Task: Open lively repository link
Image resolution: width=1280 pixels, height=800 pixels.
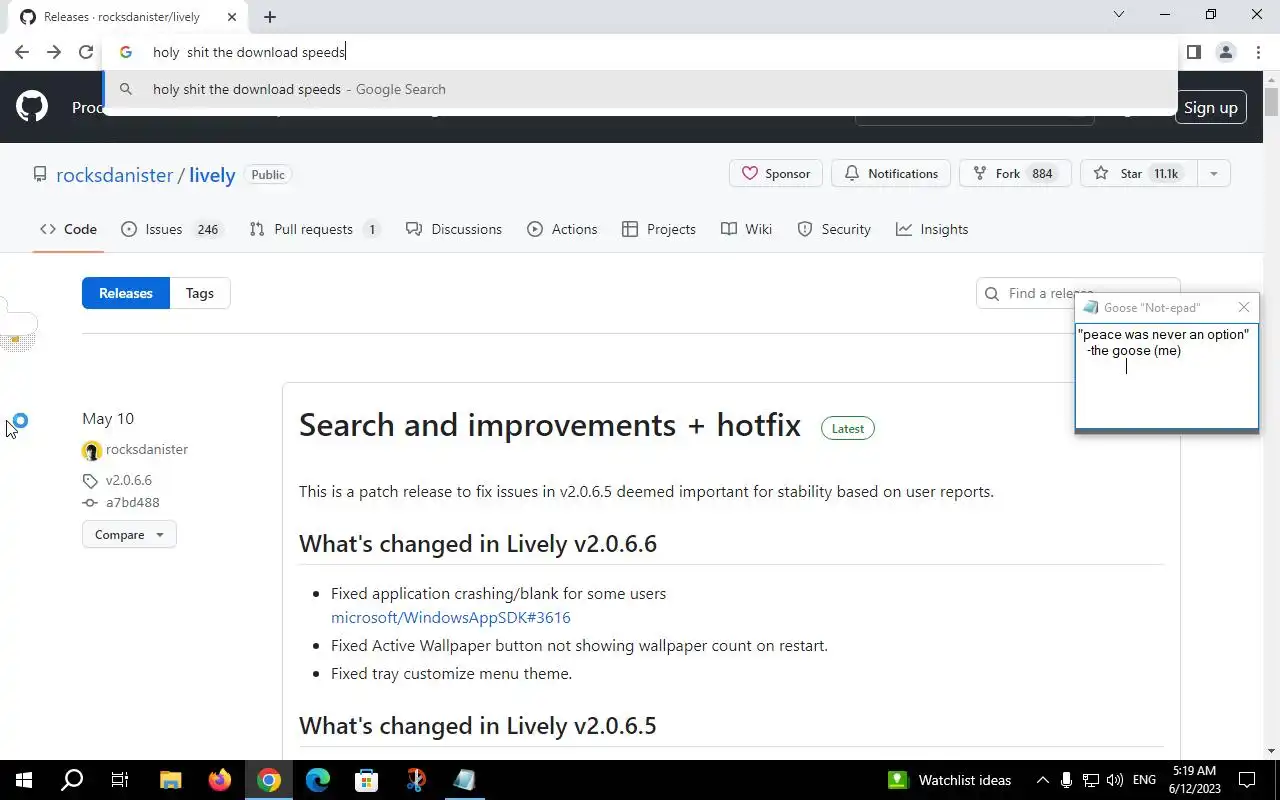Action: [212, 175]
